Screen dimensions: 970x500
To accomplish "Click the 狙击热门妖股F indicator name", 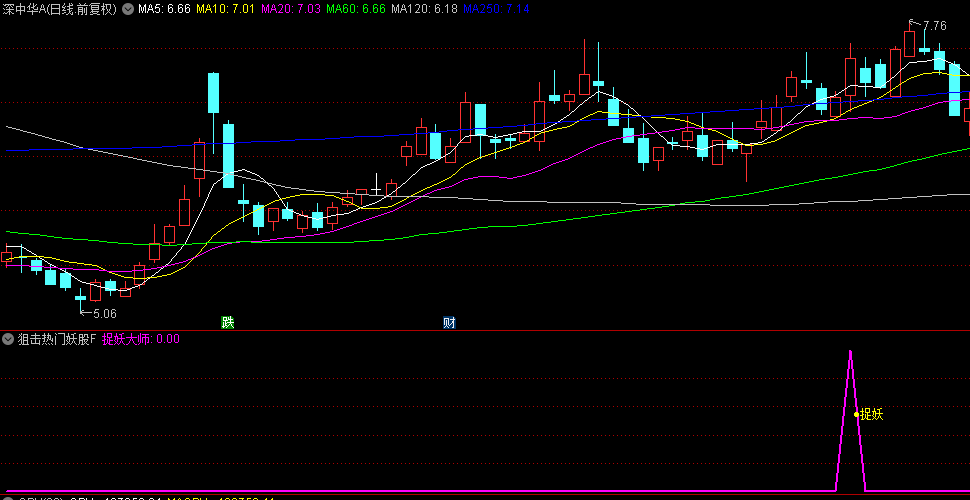I will [x=57, y=338].
